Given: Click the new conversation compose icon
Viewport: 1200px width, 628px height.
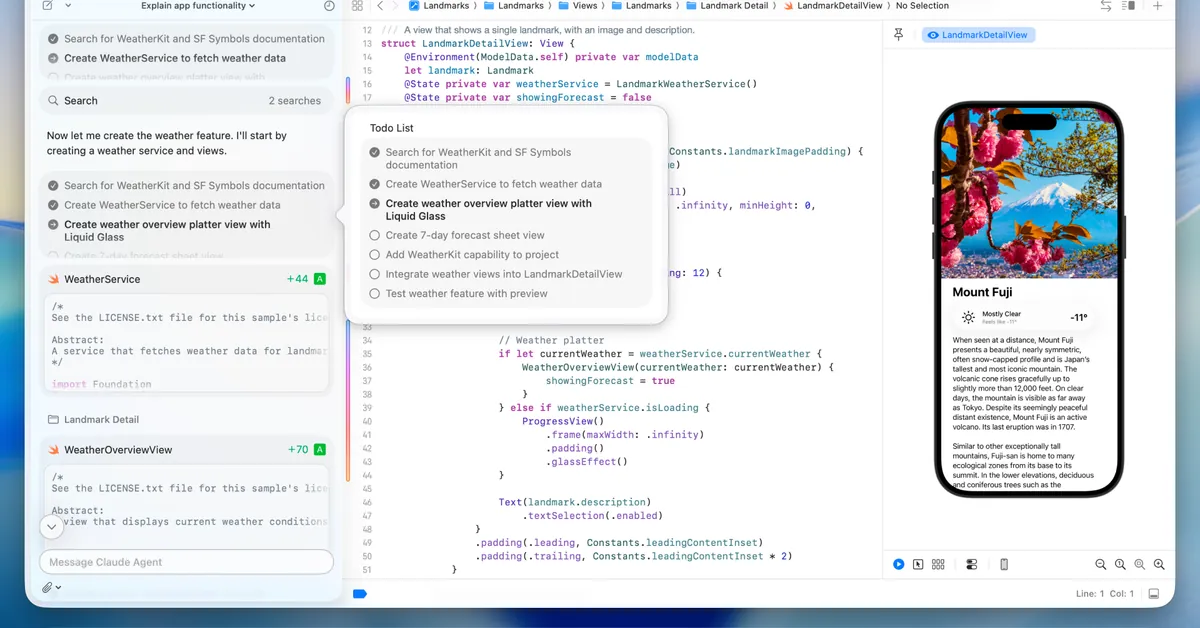Looking at the screenshot, I should 48,6.
